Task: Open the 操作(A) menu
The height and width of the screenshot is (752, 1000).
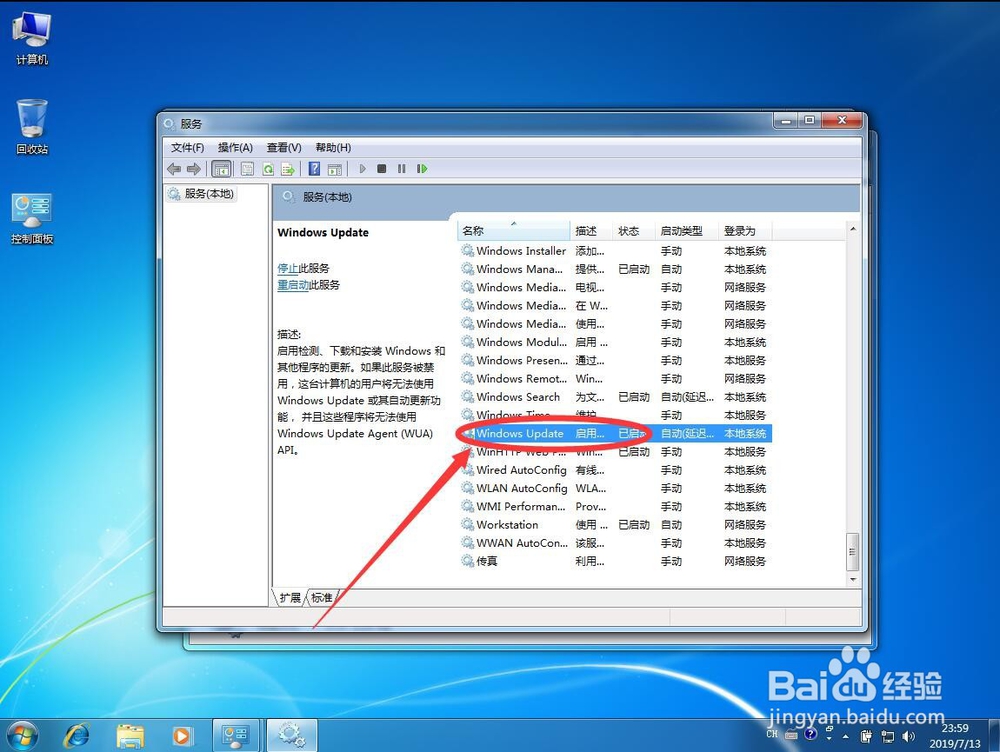Action: pos(235,148)
